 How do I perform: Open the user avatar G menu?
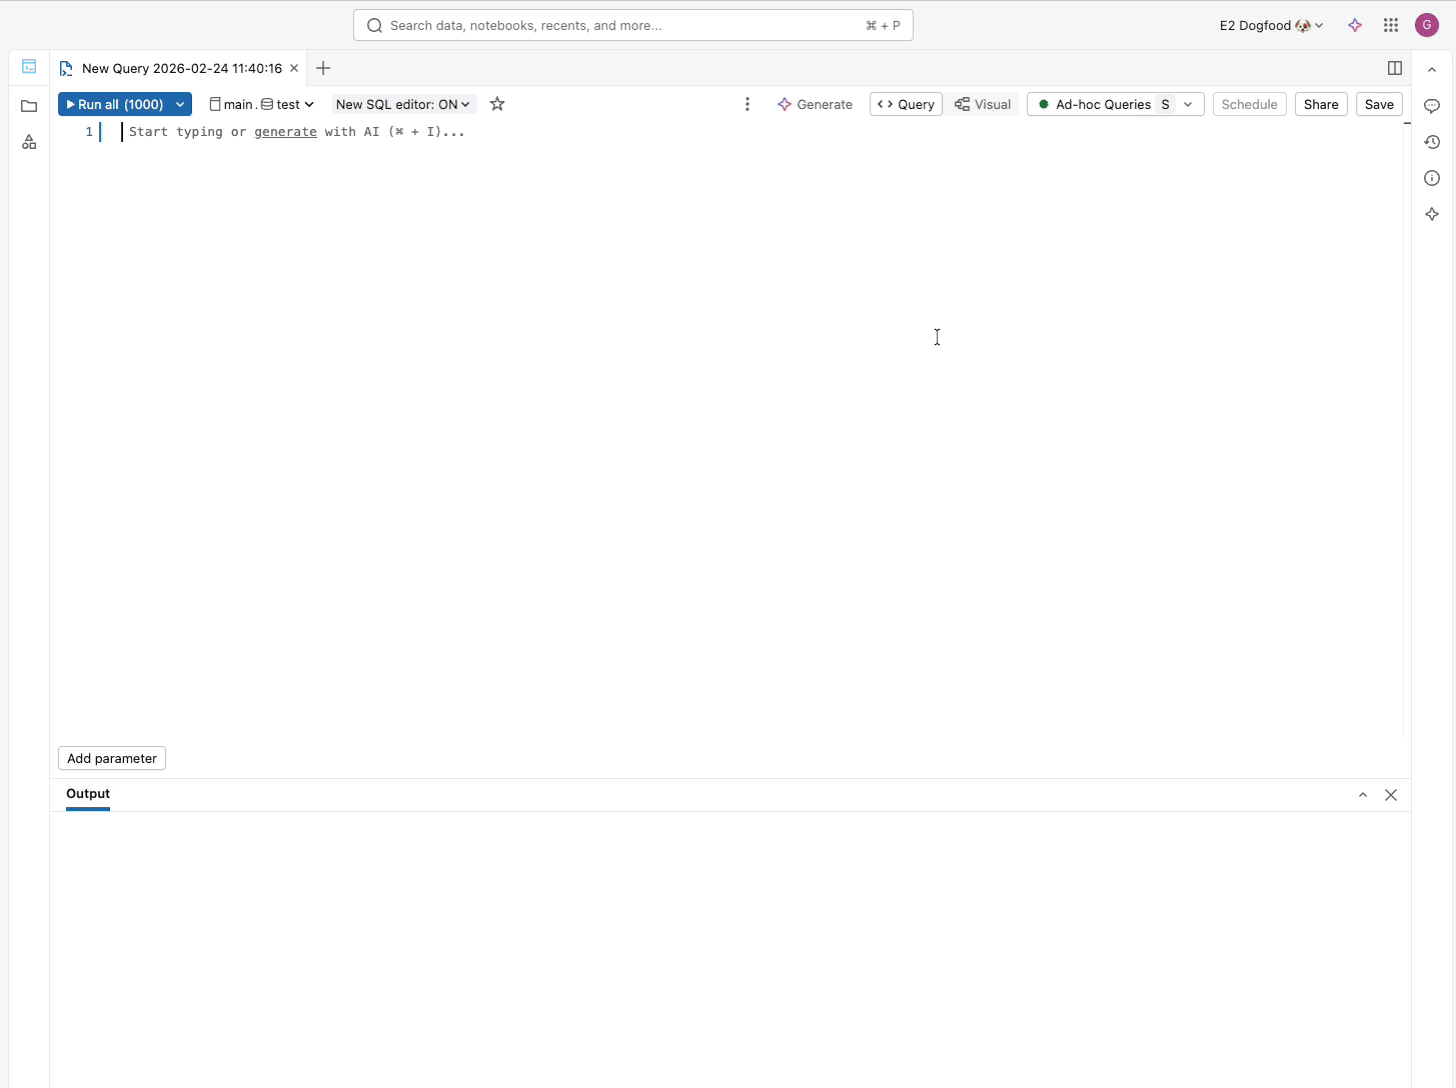tap(1427, 25)
